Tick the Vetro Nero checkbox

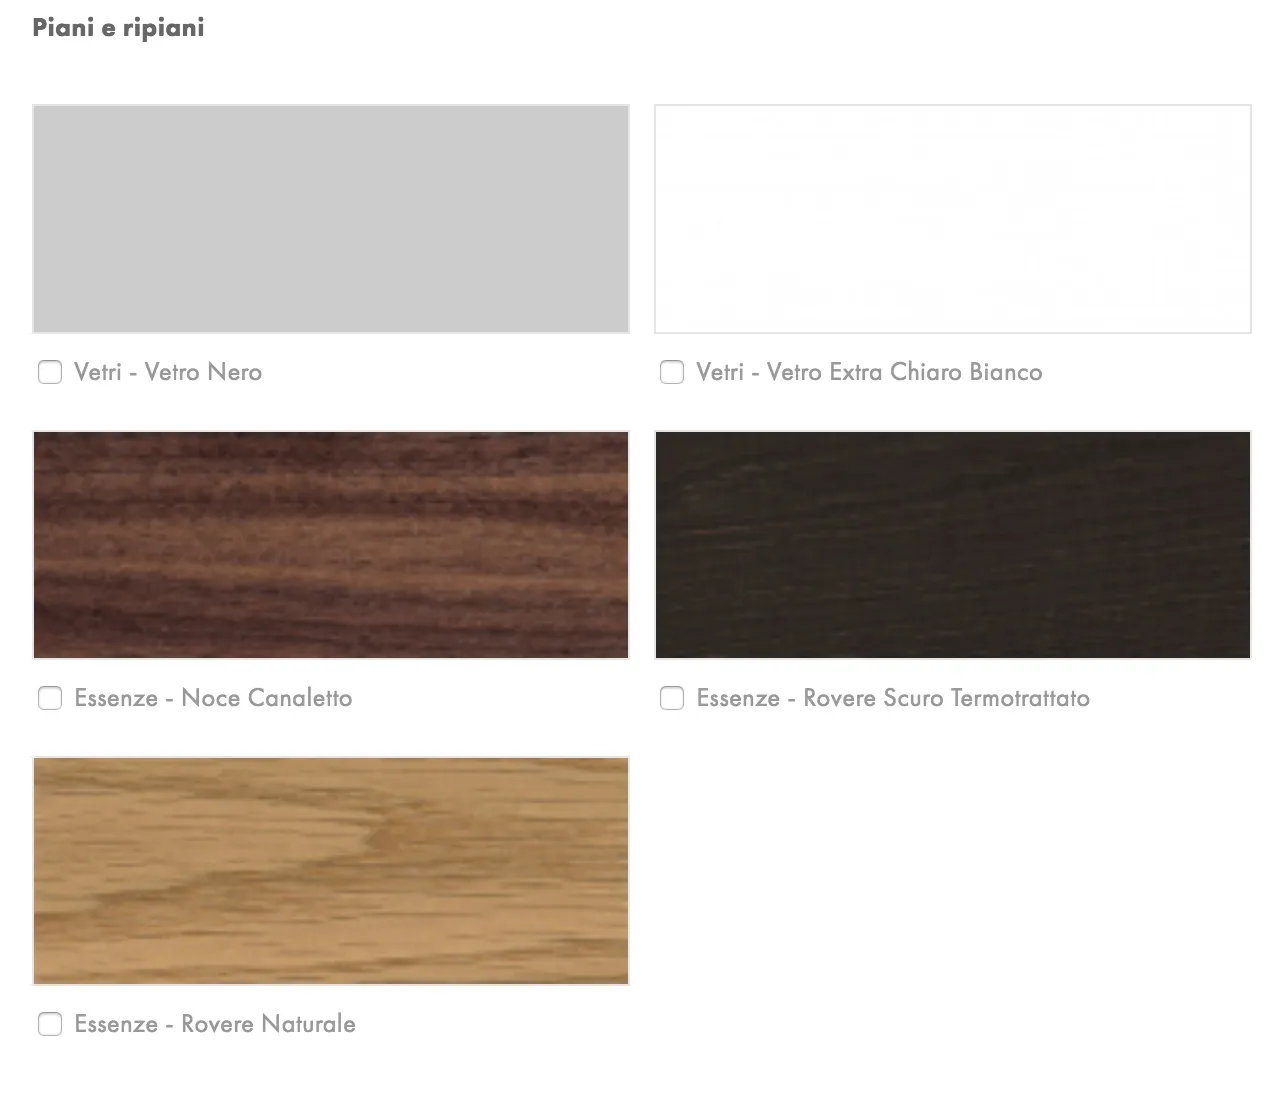tap(50, 372)
